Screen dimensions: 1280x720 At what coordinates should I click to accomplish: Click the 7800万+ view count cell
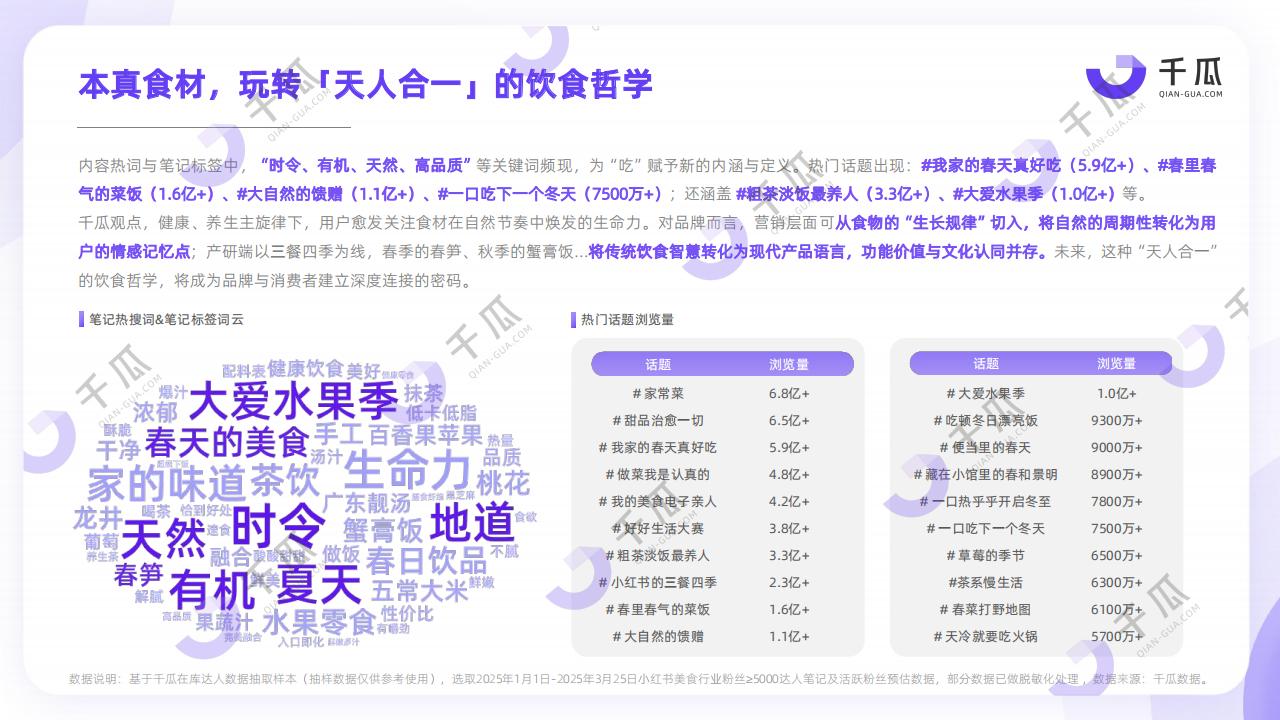coord(1117,502)
